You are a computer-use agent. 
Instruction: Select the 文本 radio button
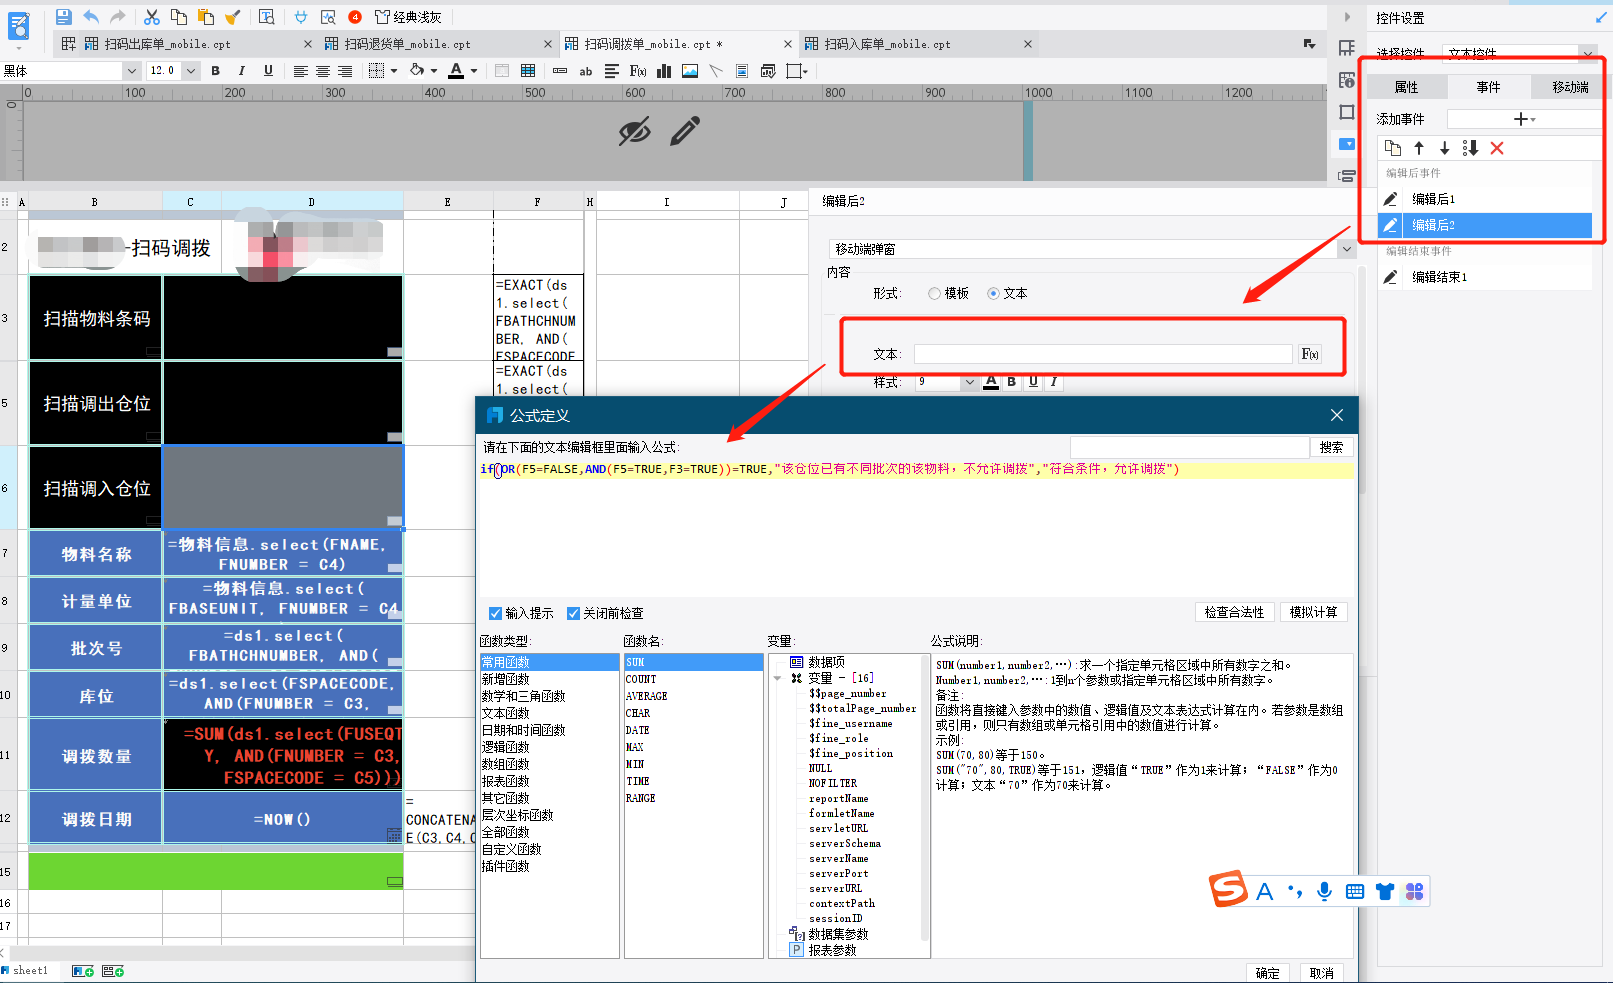pyautogui.click(x=993, y=293)
